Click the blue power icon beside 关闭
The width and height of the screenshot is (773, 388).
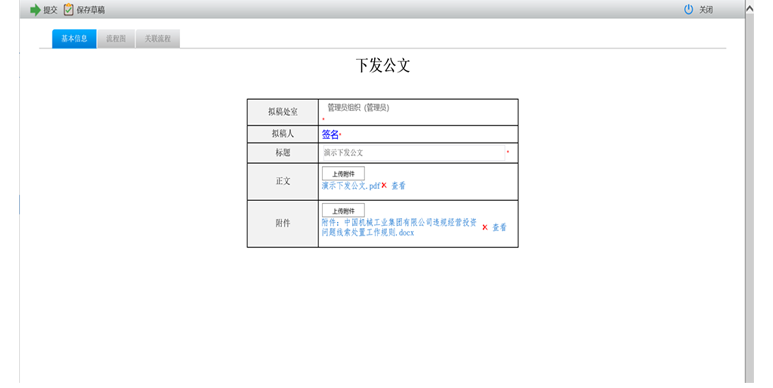click(688, 9)
